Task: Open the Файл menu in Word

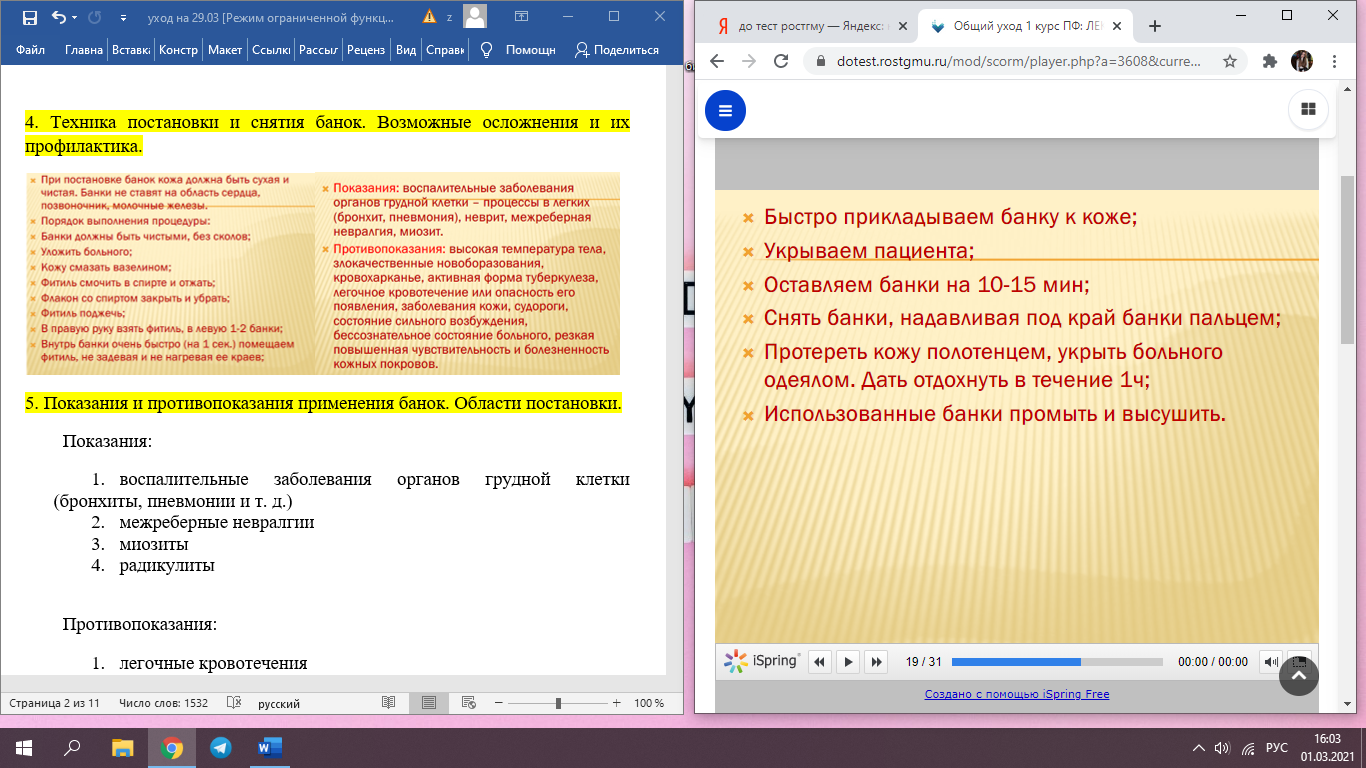Action: (x=31, y=50)
